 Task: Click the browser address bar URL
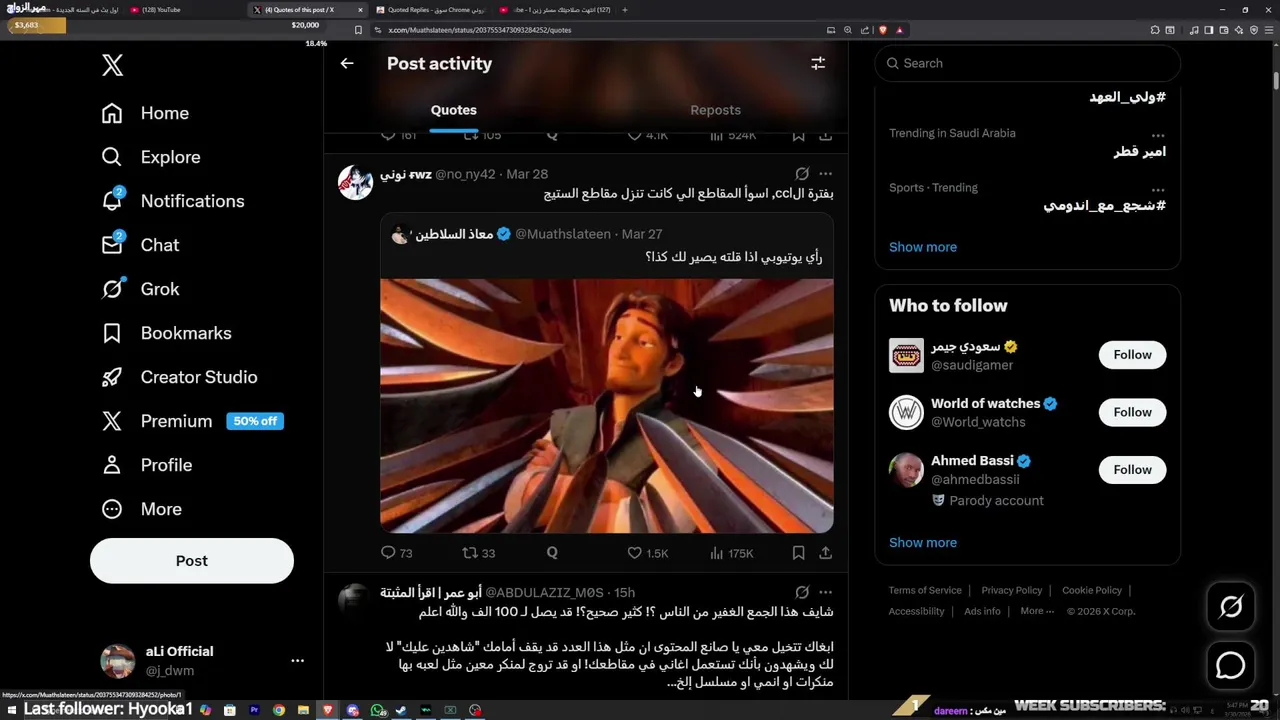point(480,30)
